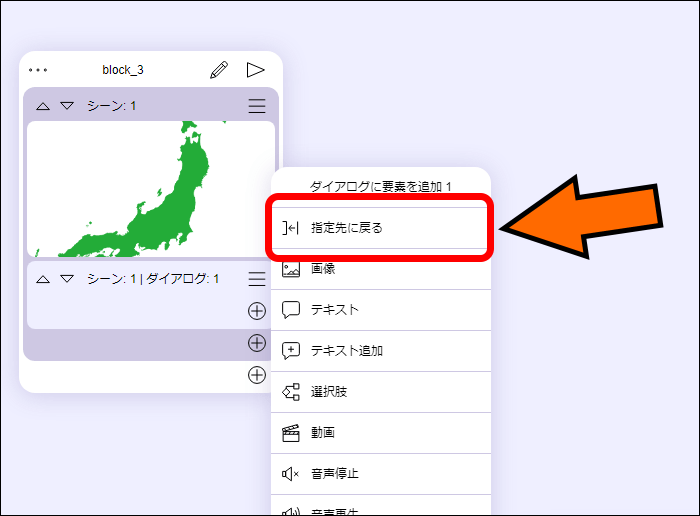Image resolution: width=700 pixels, height=516 pixels.
Task: Click the Japan map image in Scene 1
Action: tap(150, 190)
